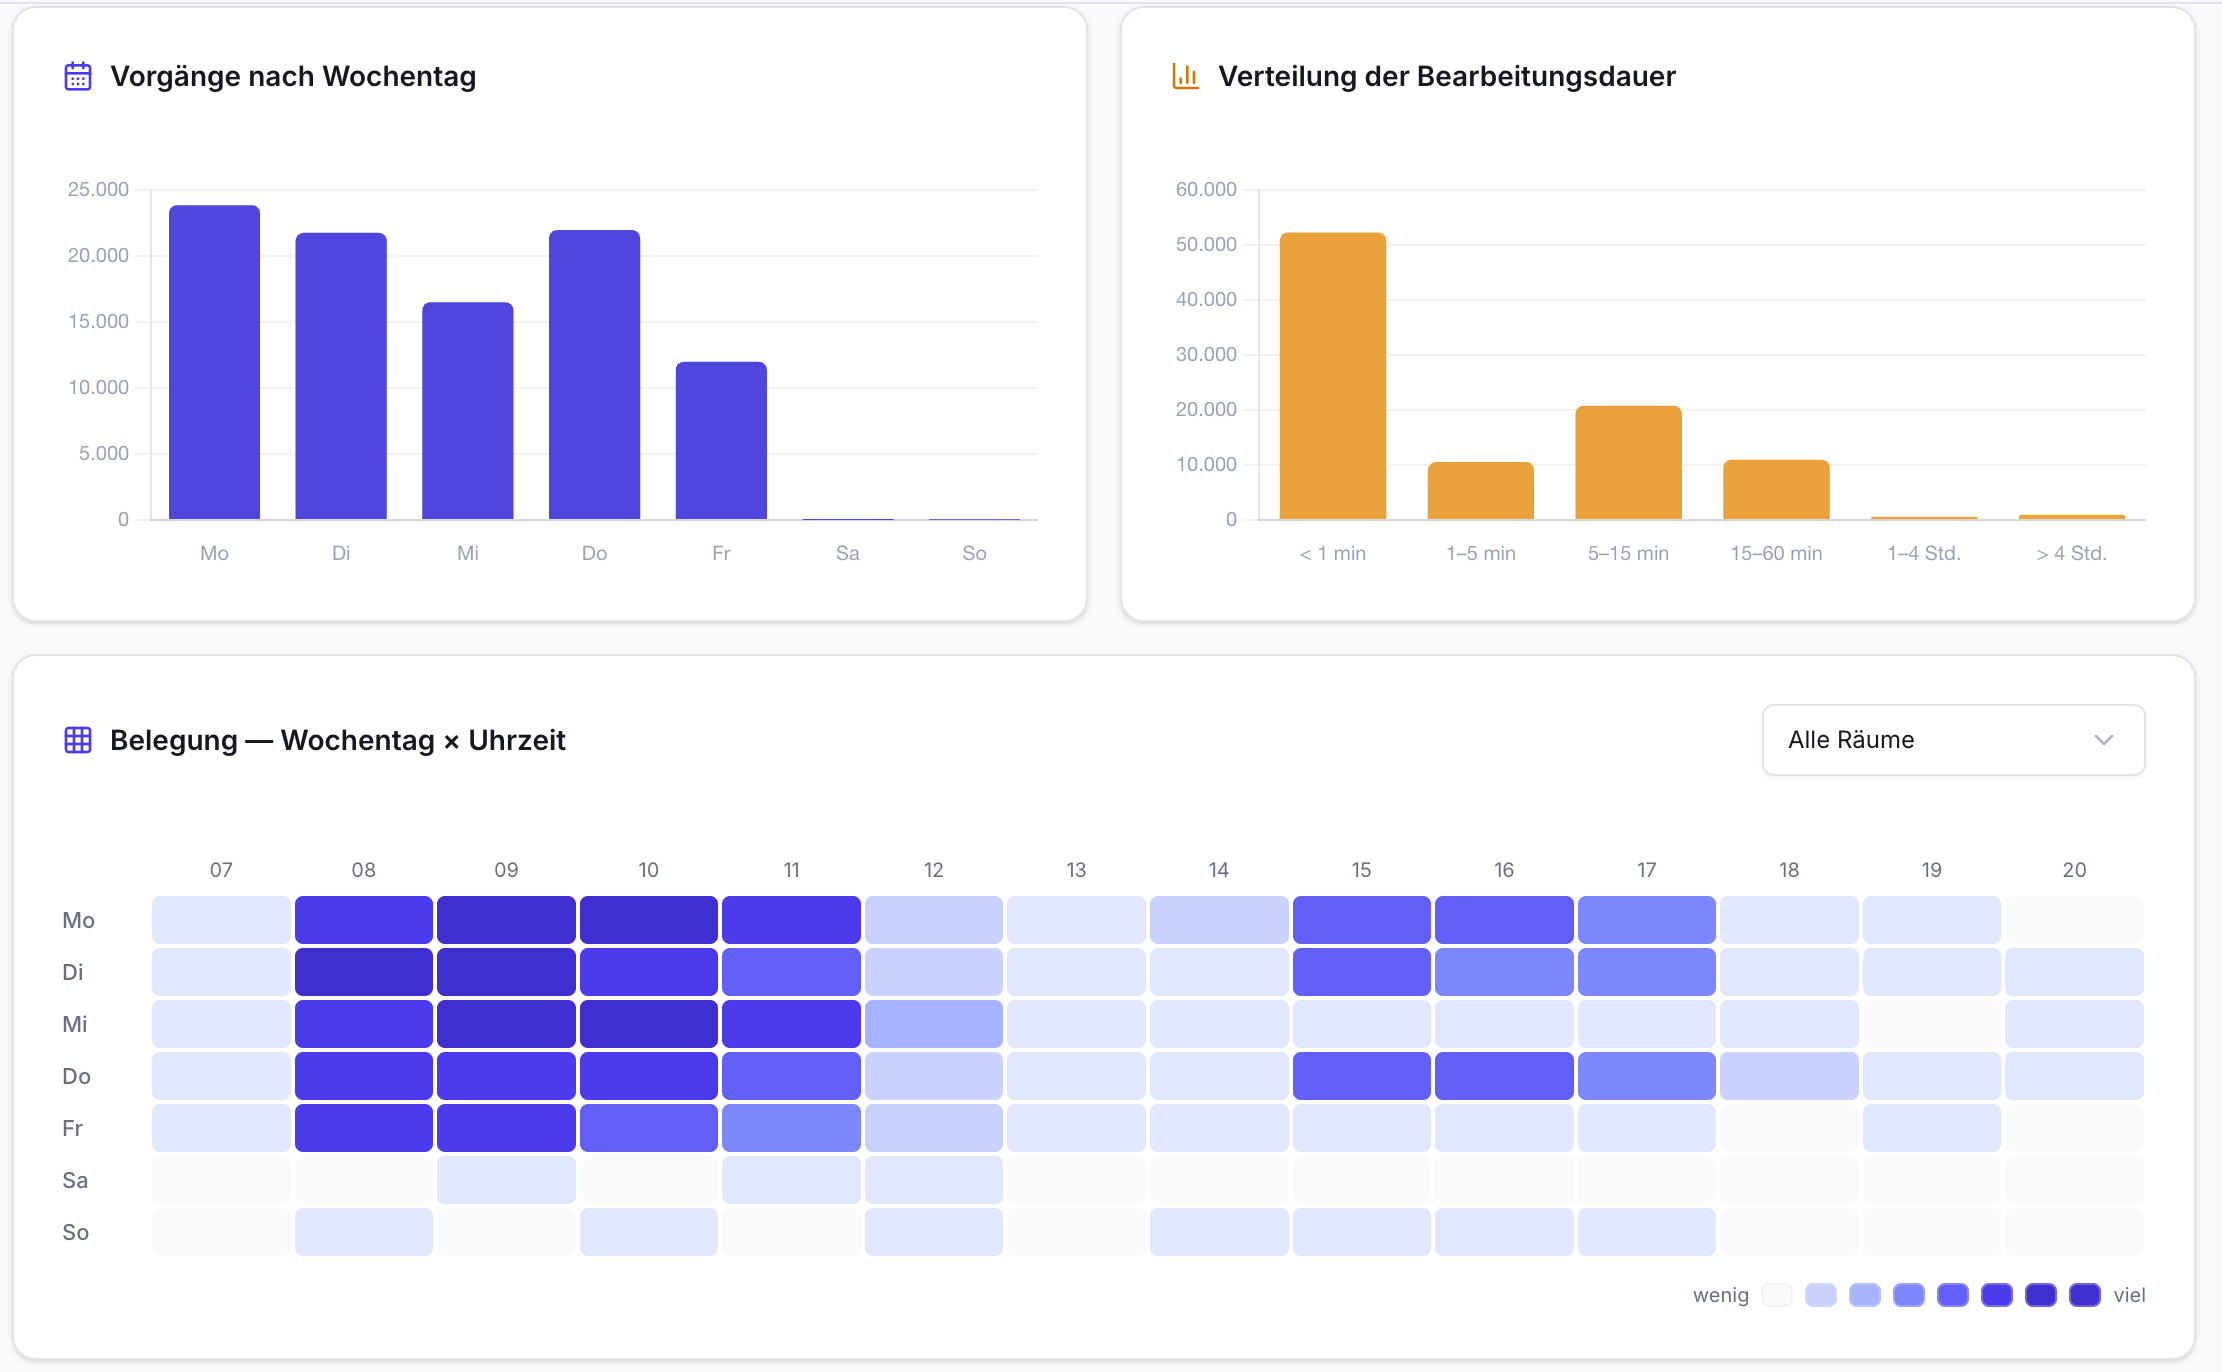
Task: Click the Di bar in weekday chart
Action: (x=341, y=376)
